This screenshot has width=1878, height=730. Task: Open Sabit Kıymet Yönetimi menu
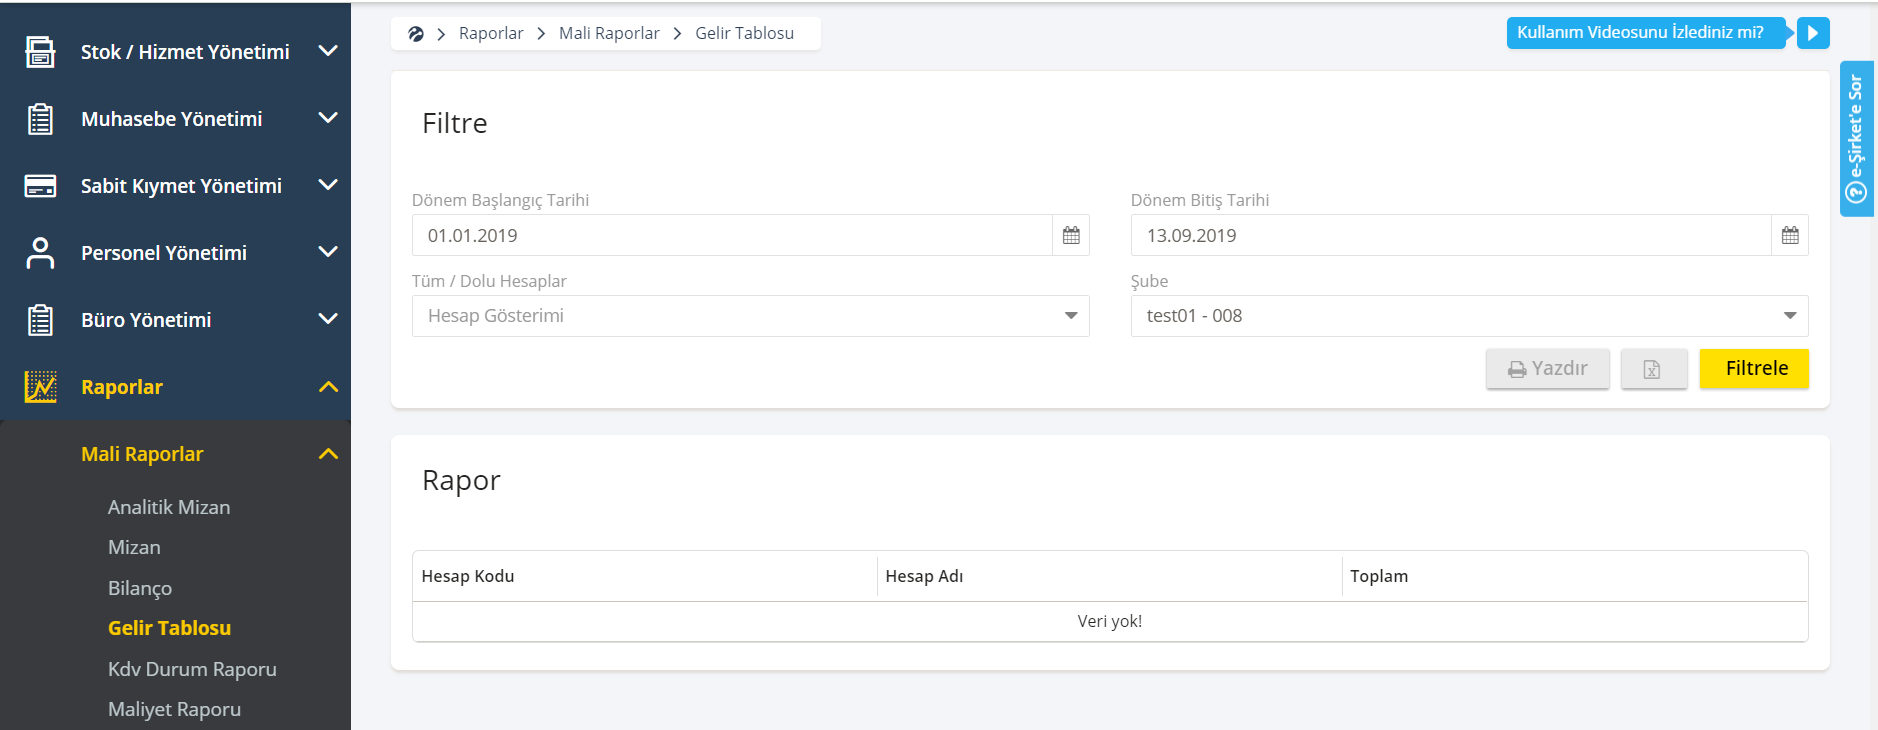181,186
